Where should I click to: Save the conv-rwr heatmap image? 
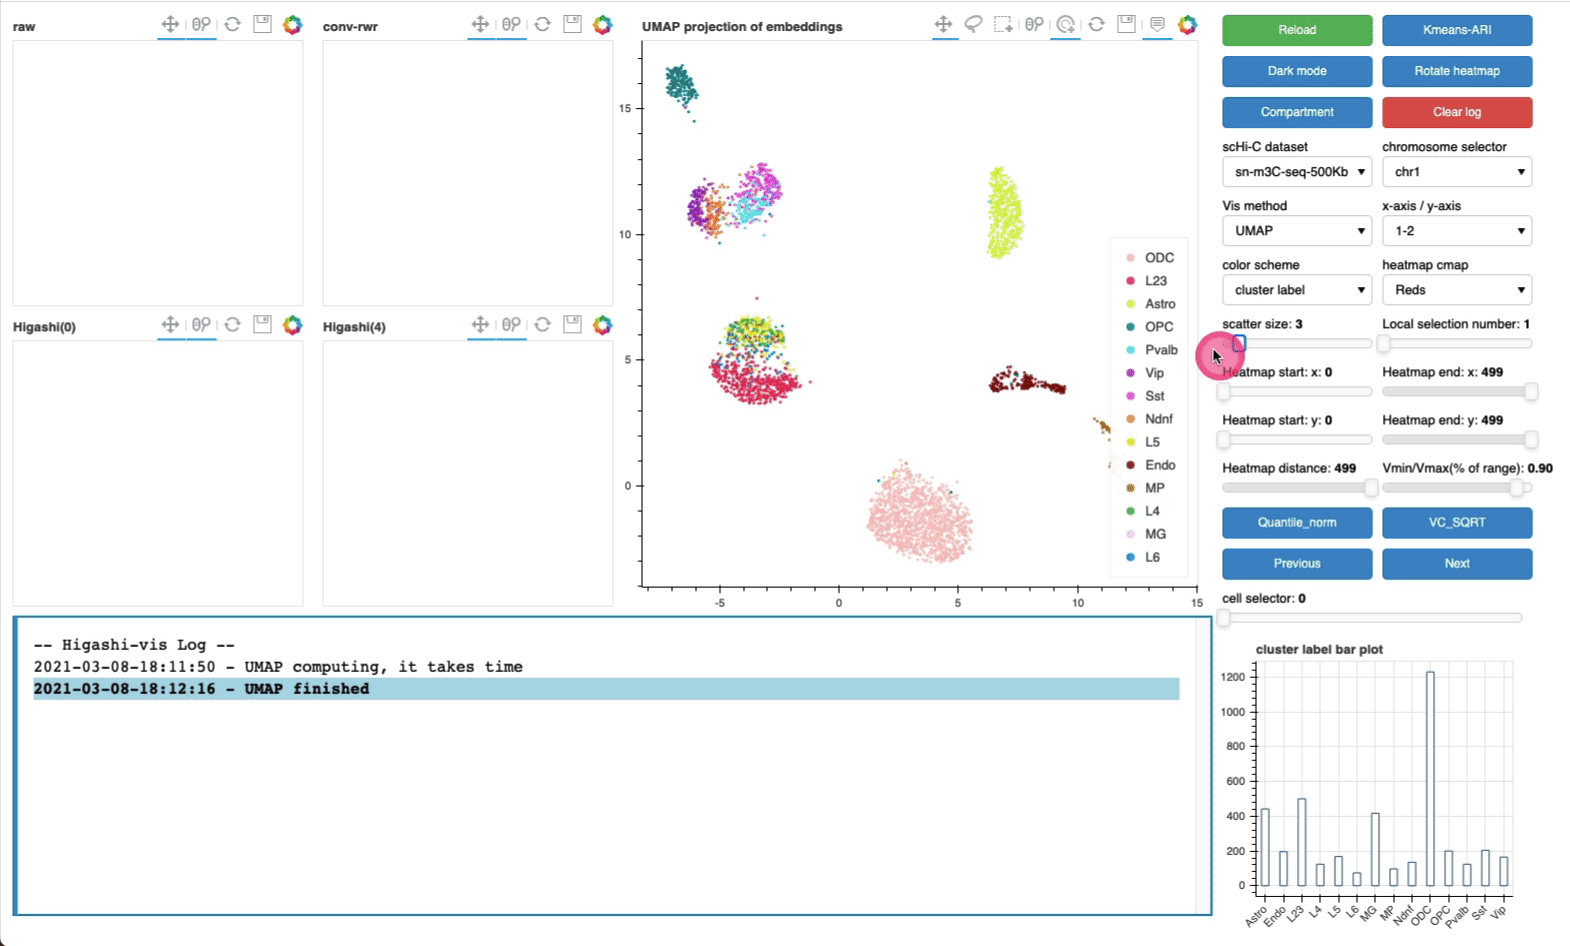point(572,24)
